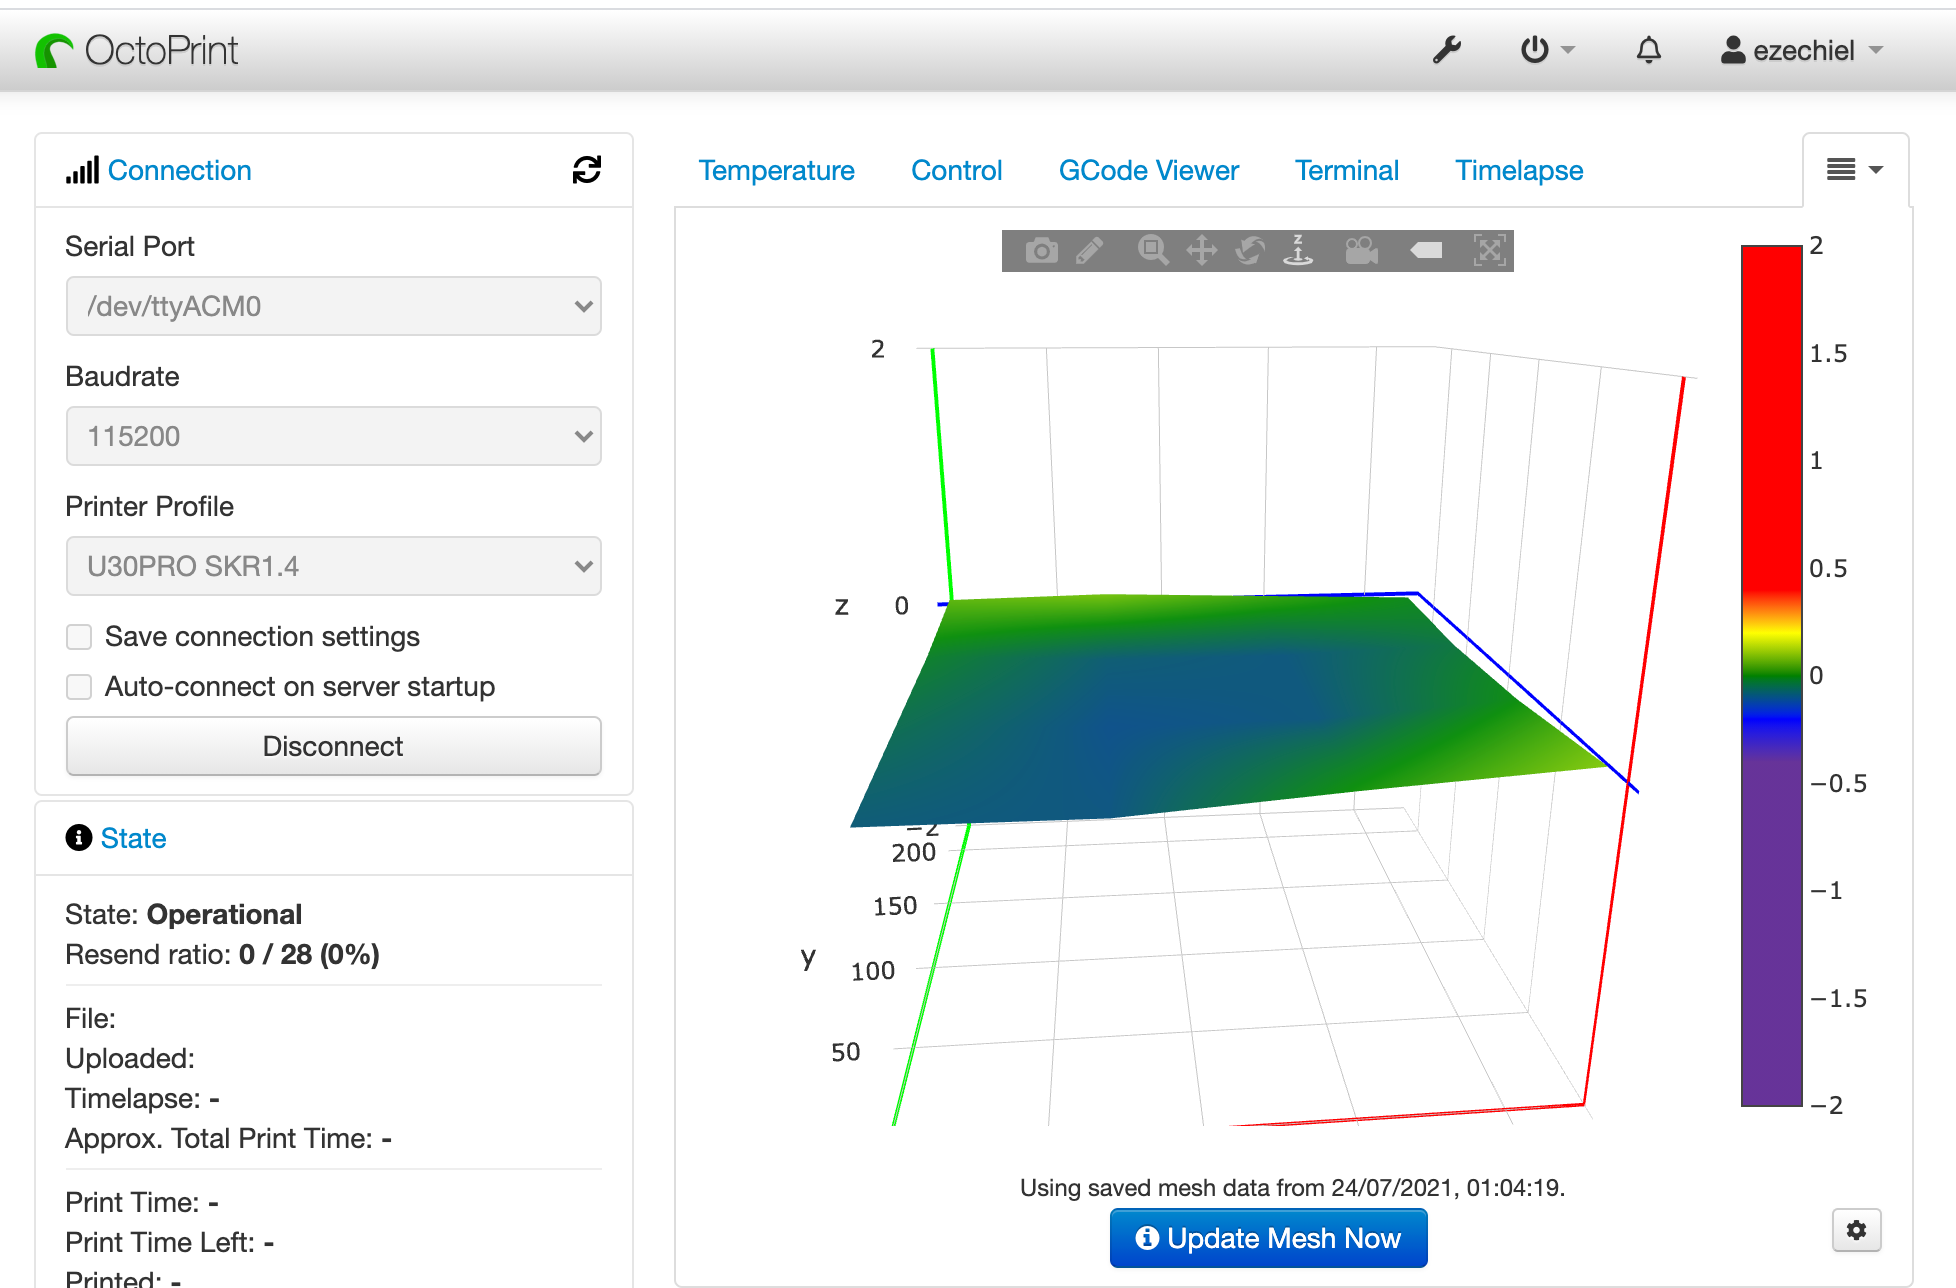Click the mesh height color scale bar
The image size is (1956, 1288).
point(1771,675)
